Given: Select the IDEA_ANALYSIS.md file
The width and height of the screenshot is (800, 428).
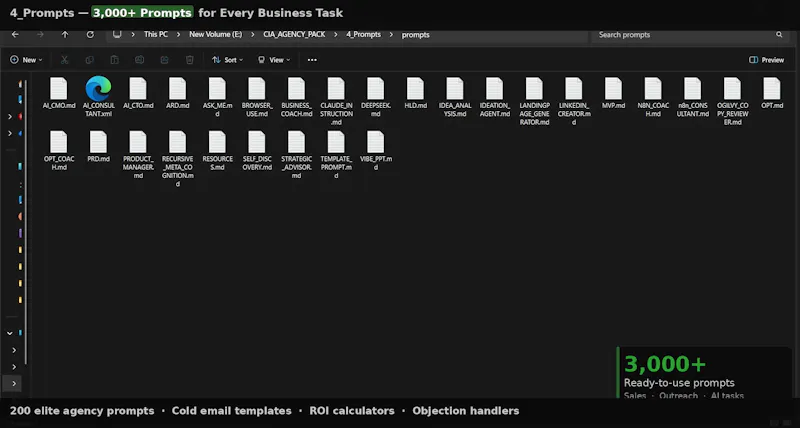Looking at the screenshot, I should pos(455,97).
